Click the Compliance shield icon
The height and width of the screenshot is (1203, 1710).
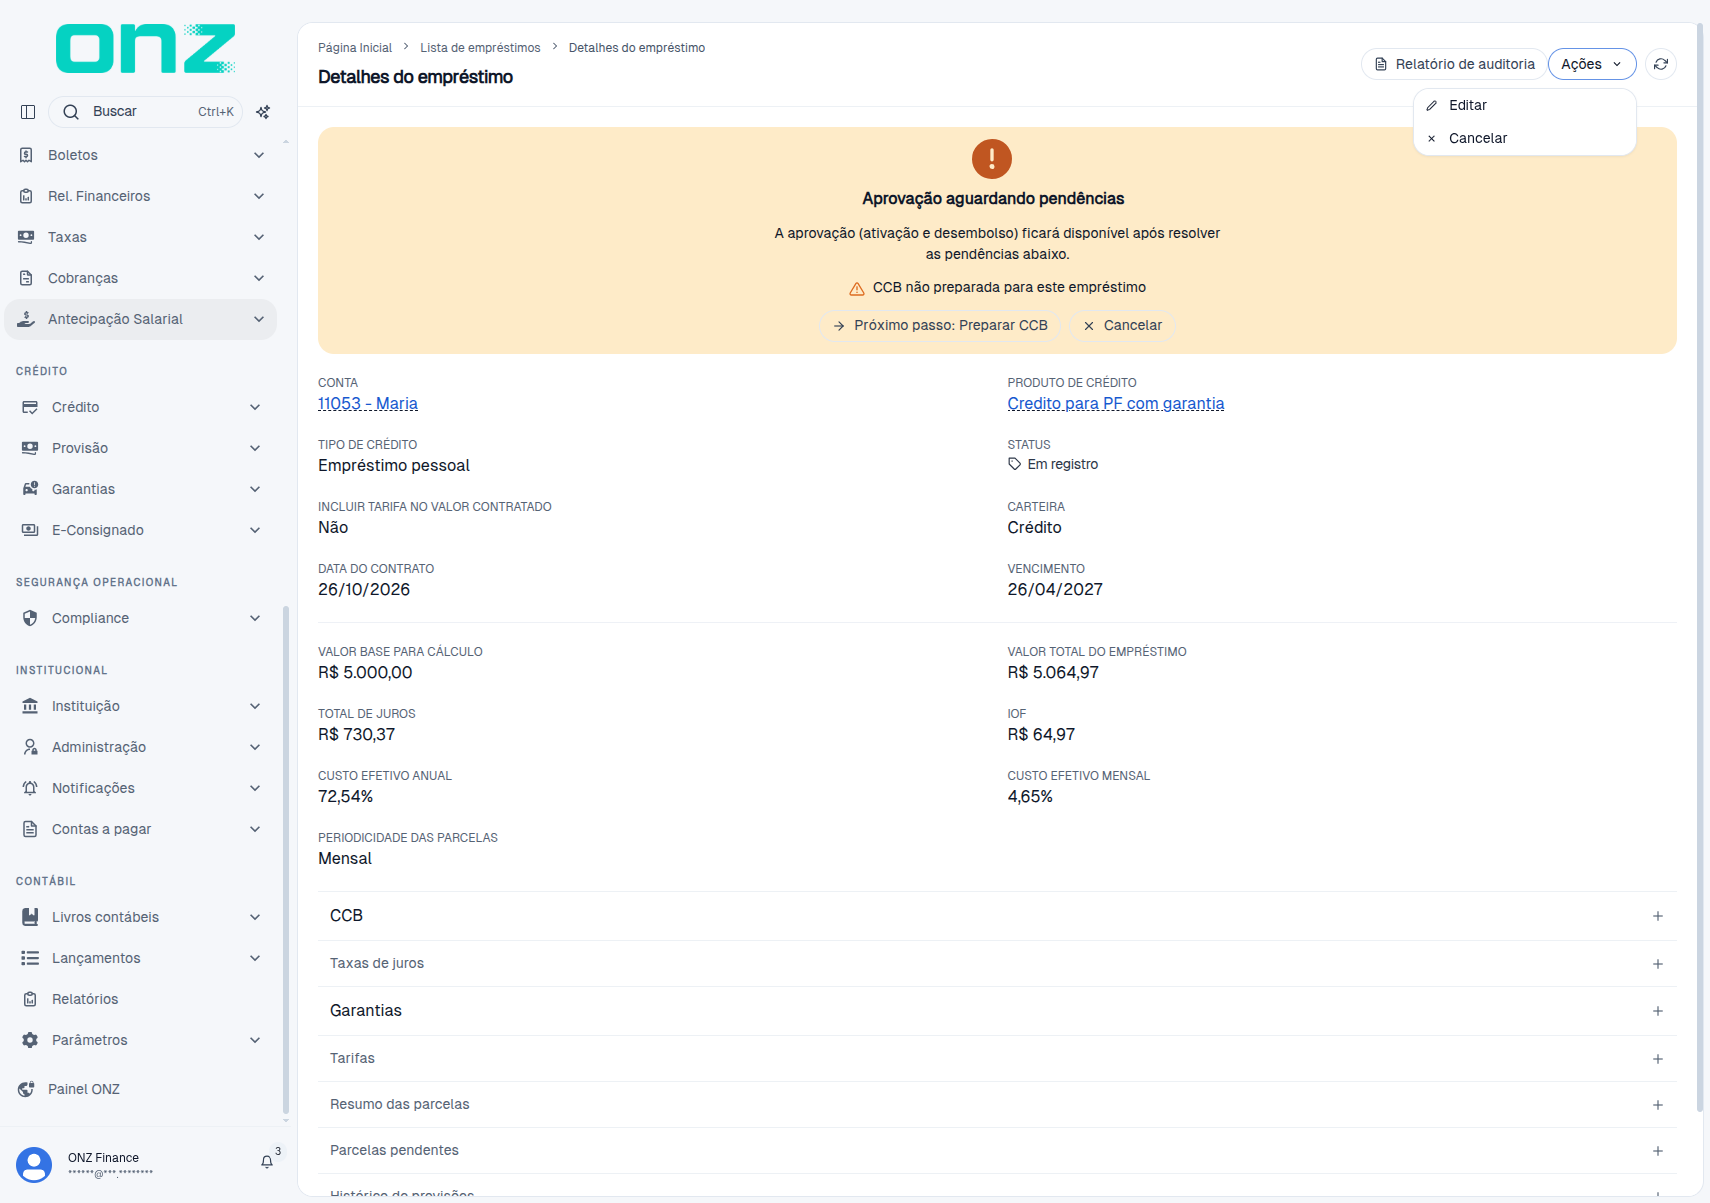(30, 618)
